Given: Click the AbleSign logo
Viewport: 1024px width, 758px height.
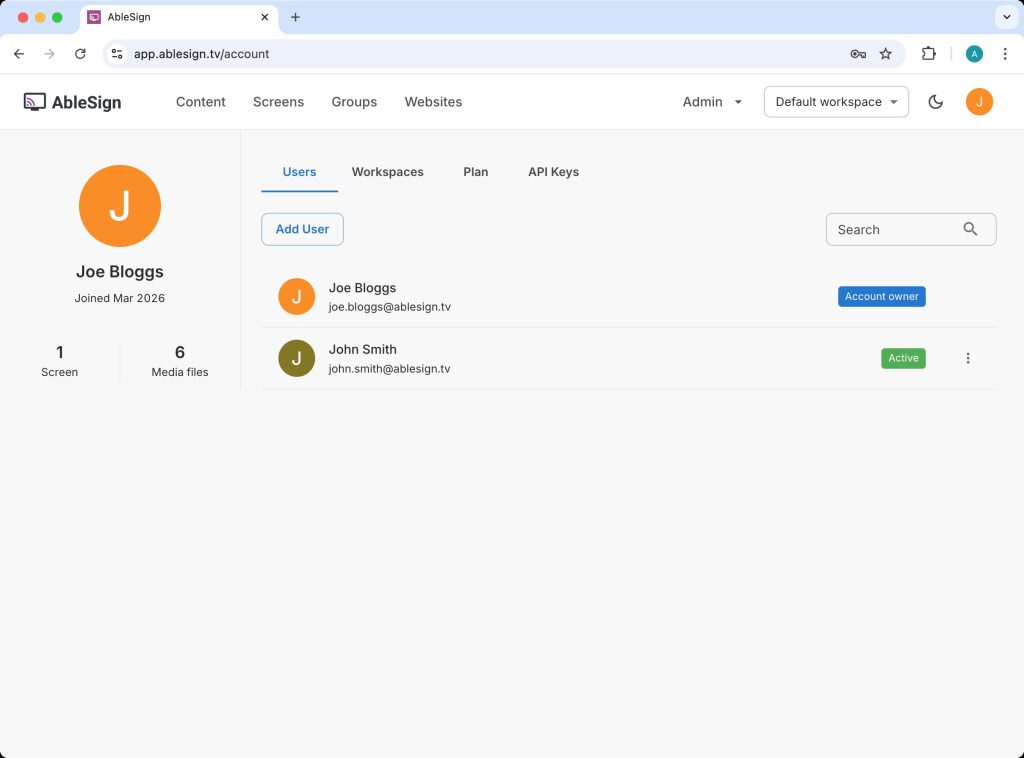Looking at the screenshot, I should [x=72, y=102].
